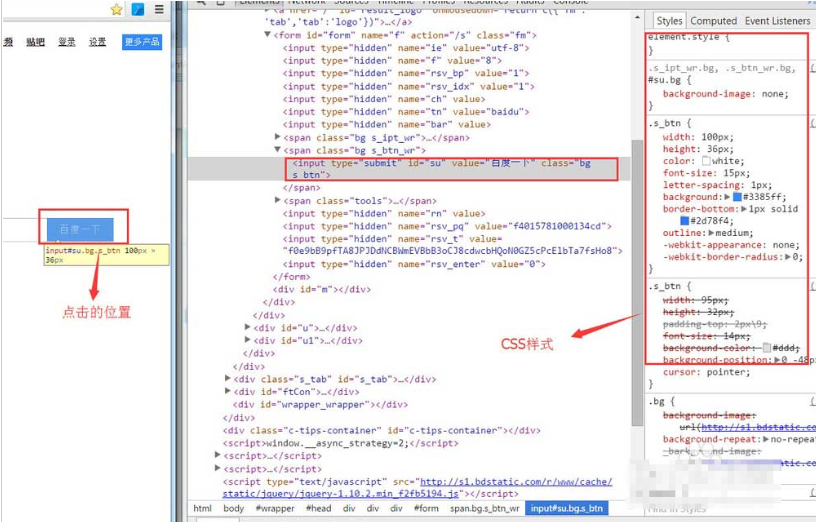Image resolution: width=816 pixels, height=522 pixels.
Task: Select the div id="c-tips-container" row
Action: point(381,430)
